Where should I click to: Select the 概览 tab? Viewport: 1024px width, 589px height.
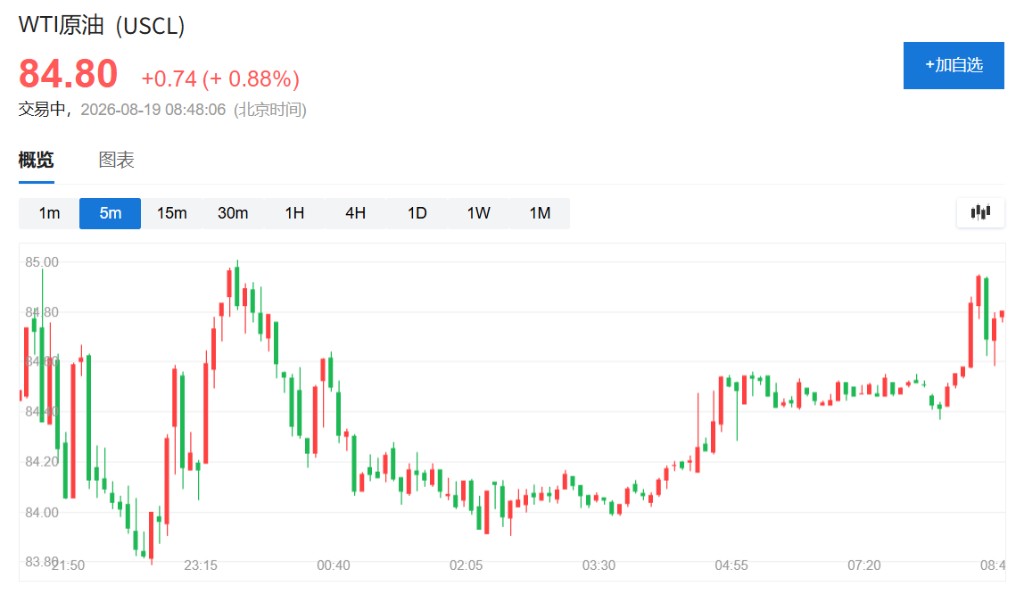click(x=36, y=160)
